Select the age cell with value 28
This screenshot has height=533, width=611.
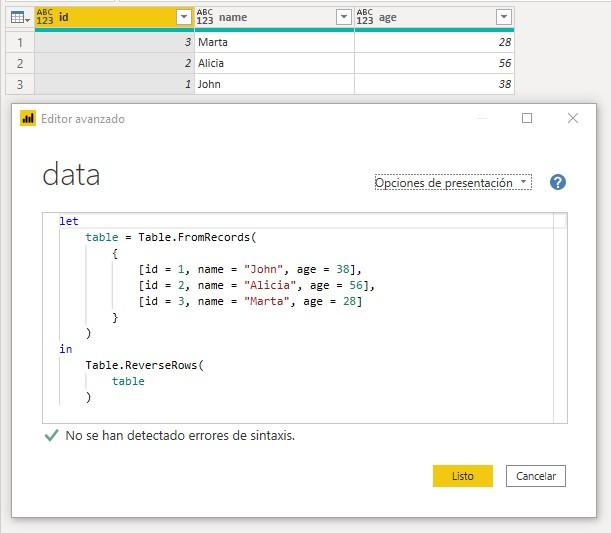[434, 42]
